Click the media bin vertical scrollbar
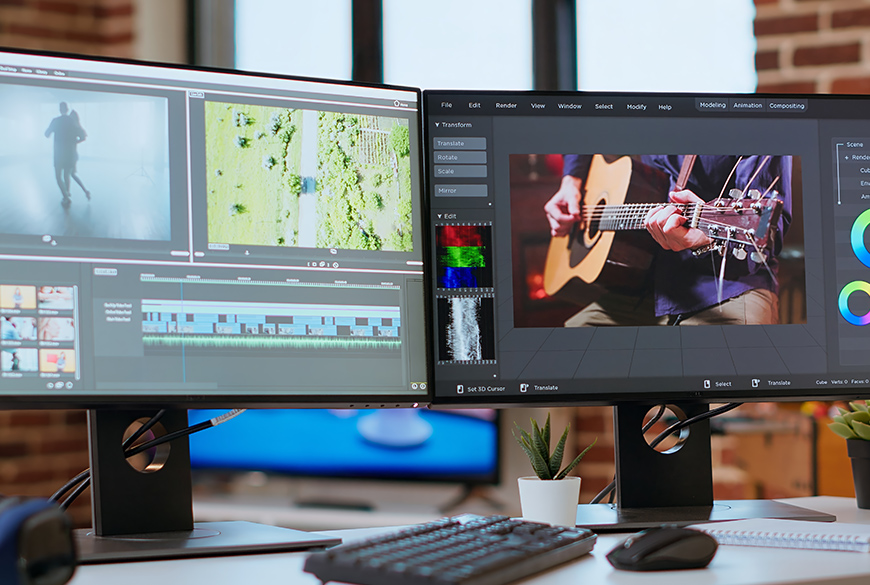The width and height of the screenshot is (870, 585). [76, 332]
